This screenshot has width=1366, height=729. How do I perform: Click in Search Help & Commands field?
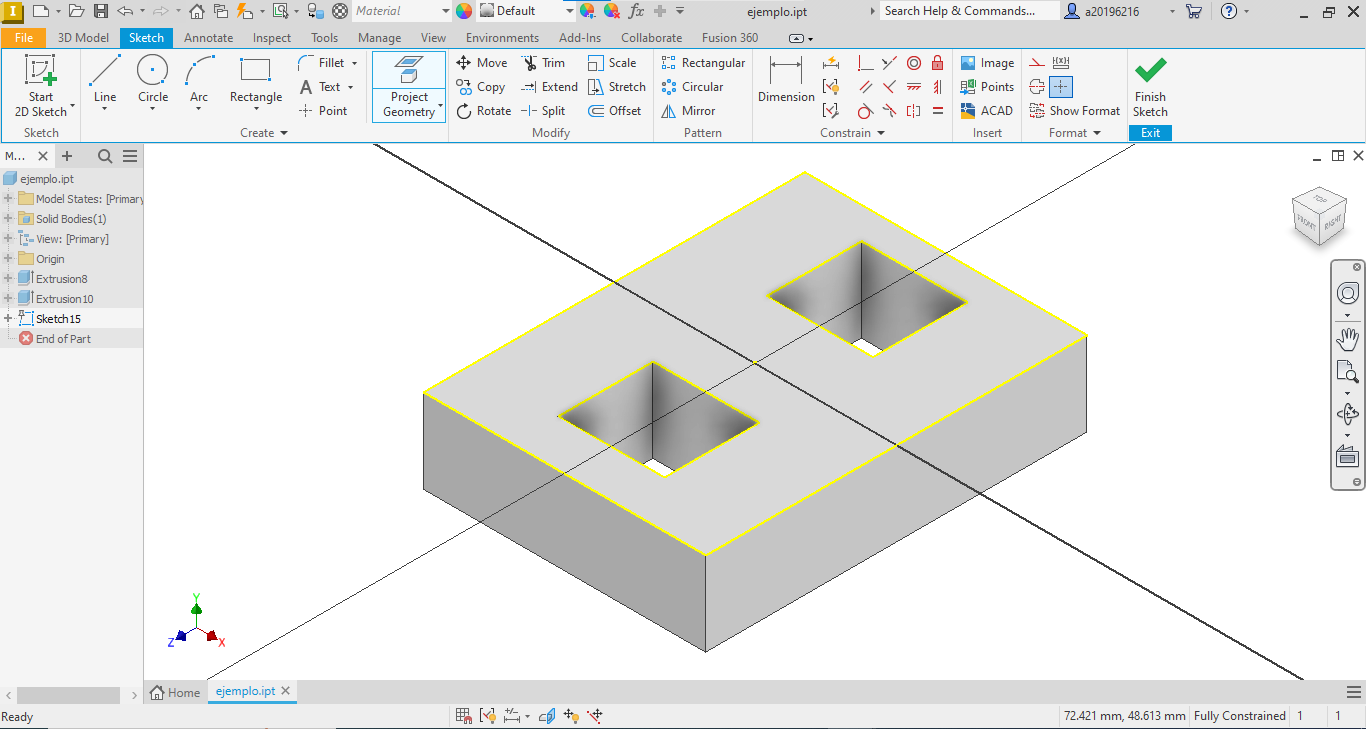coord(969,11)
